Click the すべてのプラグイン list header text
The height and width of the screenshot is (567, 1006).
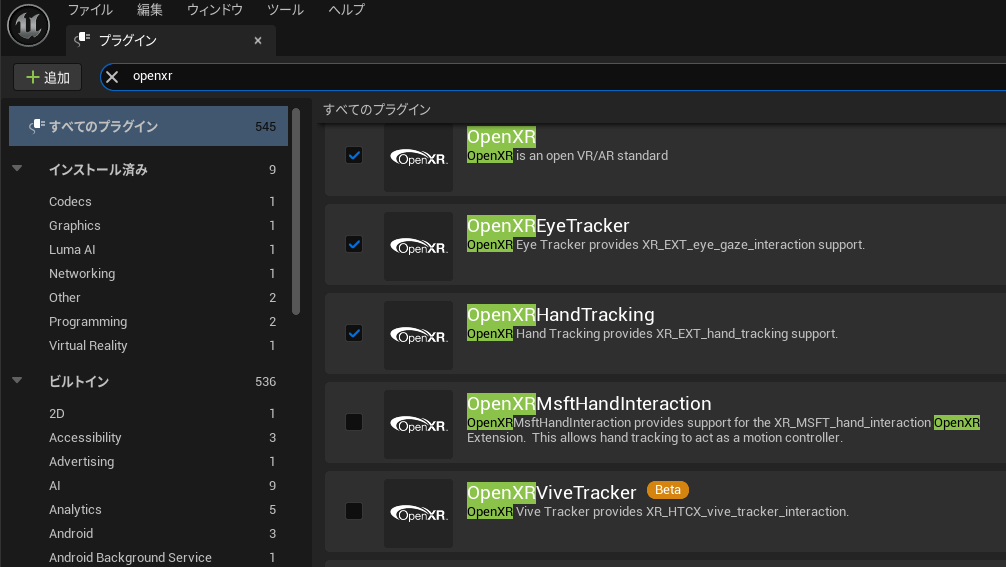coord(377,110)
